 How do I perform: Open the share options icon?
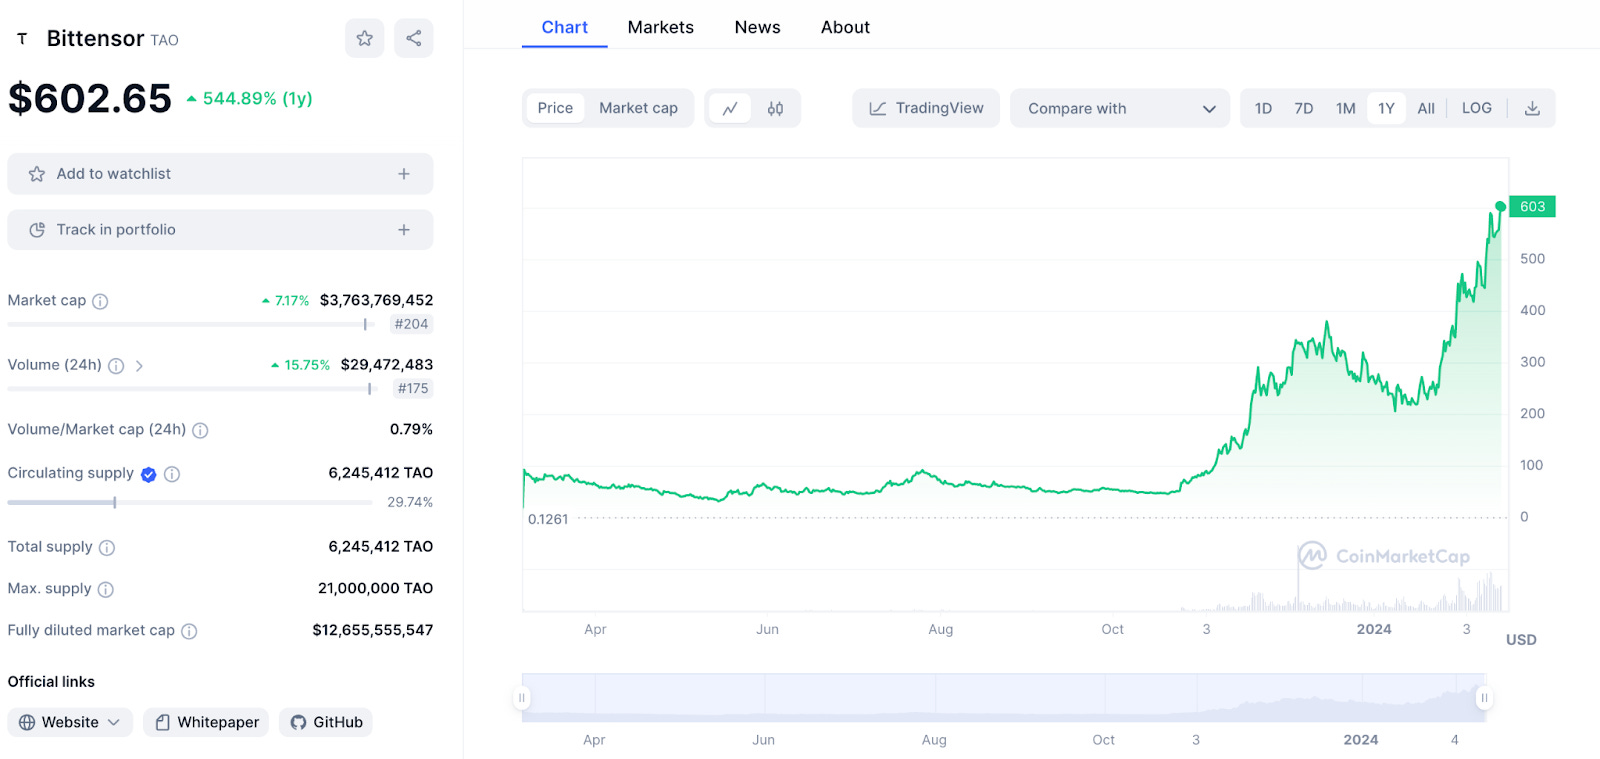413,38
